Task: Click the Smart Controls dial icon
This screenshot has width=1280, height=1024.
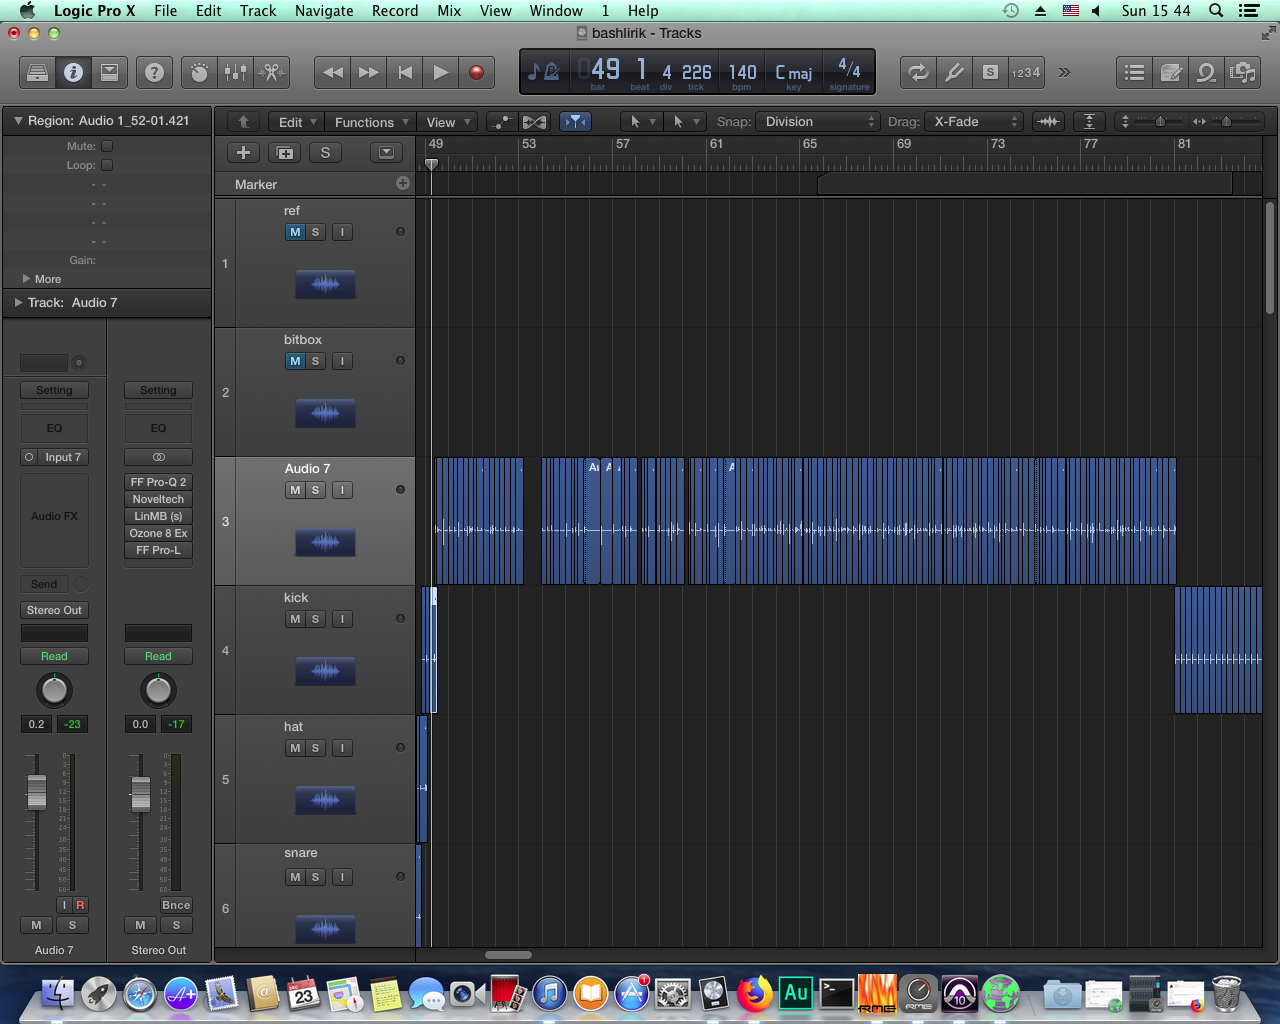Action: tap(199, 72)
